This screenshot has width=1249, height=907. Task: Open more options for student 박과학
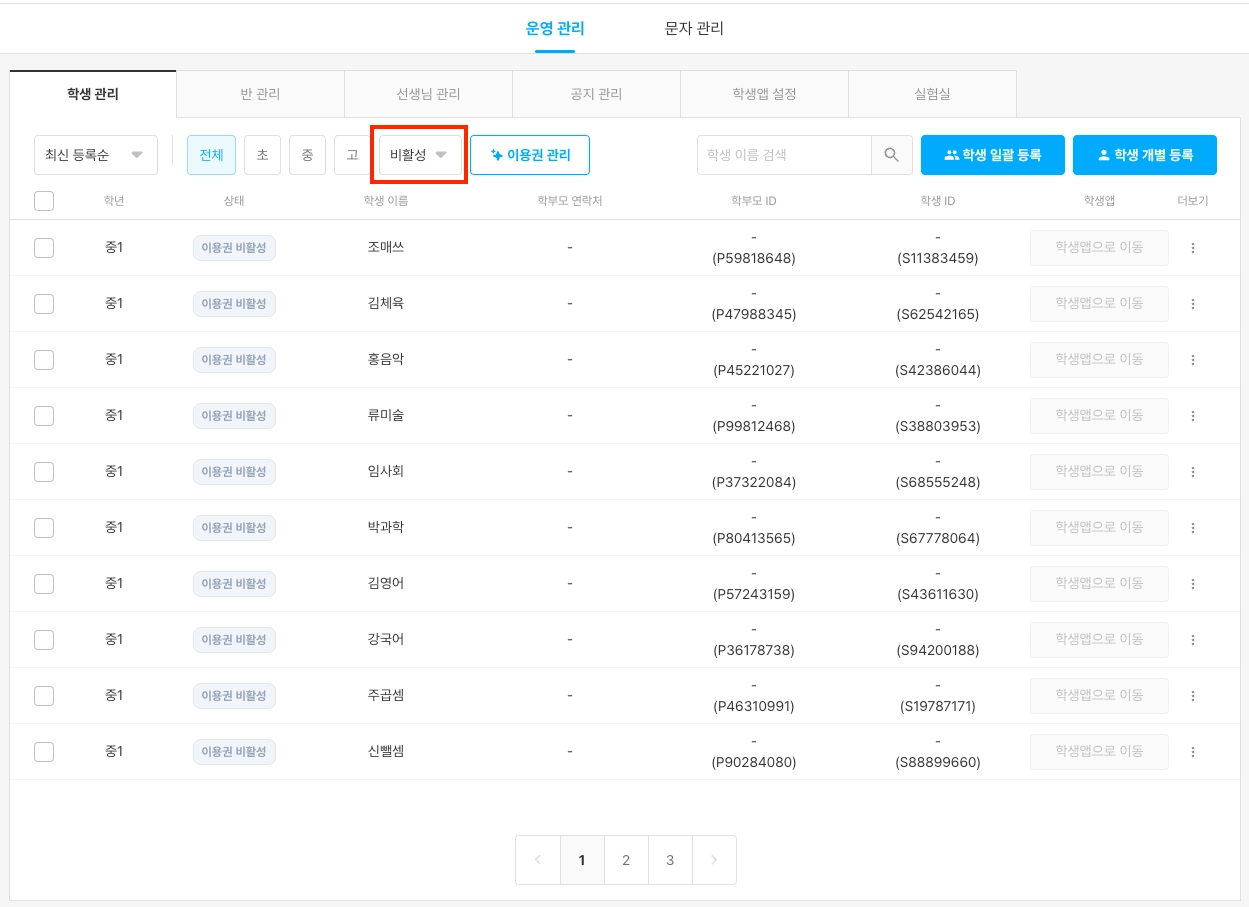[x=1193, y=528]
